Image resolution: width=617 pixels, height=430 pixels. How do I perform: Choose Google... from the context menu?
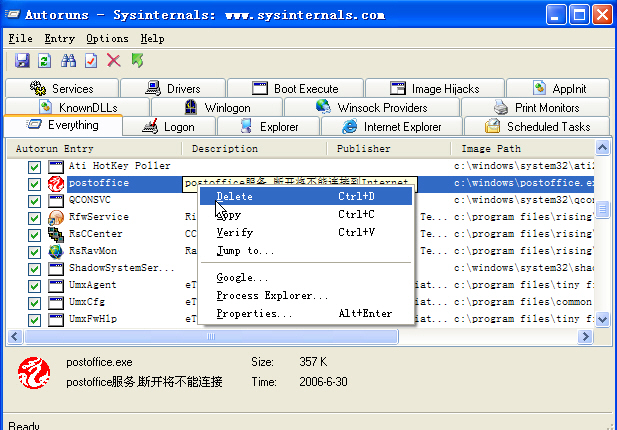tap(306, 277)
